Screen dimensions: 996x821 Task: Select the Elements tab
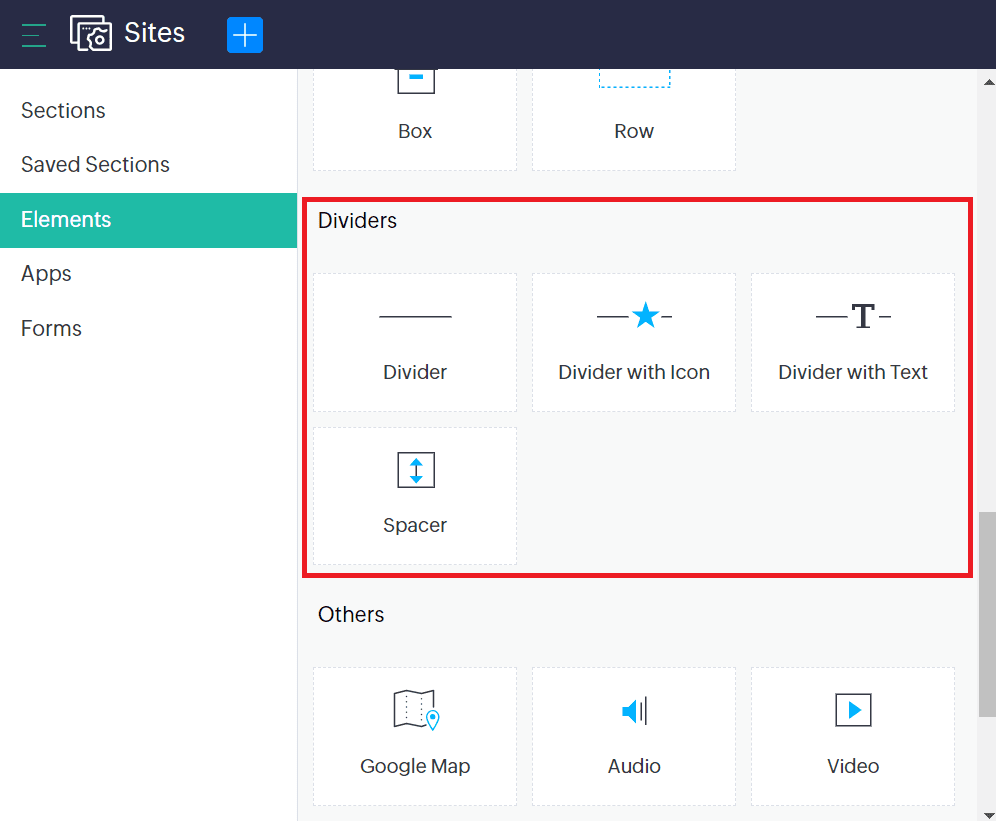pyautogui.click(x=149, y=220)
